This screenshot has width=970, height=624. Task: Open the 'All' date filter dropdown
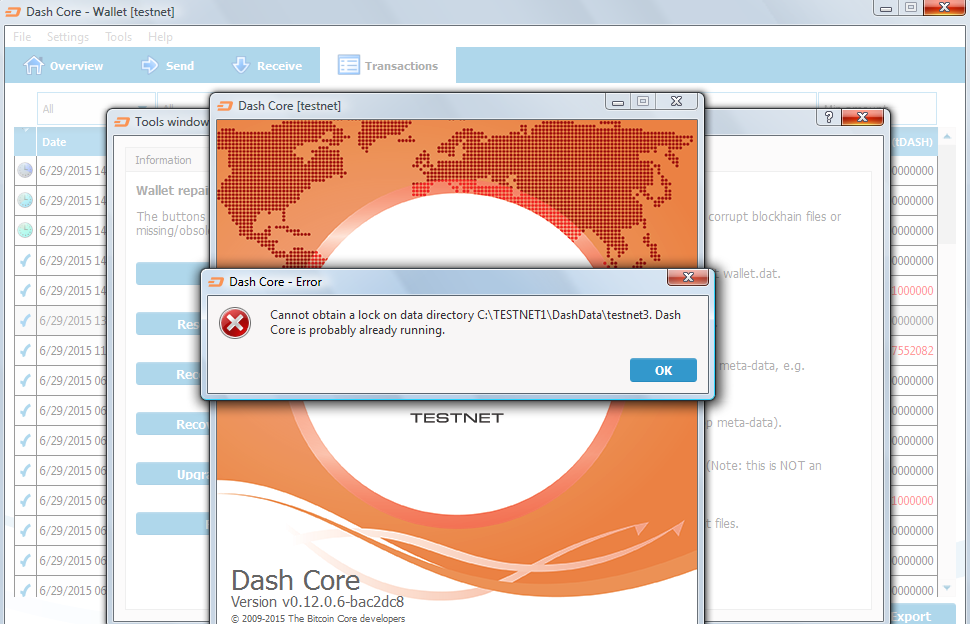(x=96, y=109)
